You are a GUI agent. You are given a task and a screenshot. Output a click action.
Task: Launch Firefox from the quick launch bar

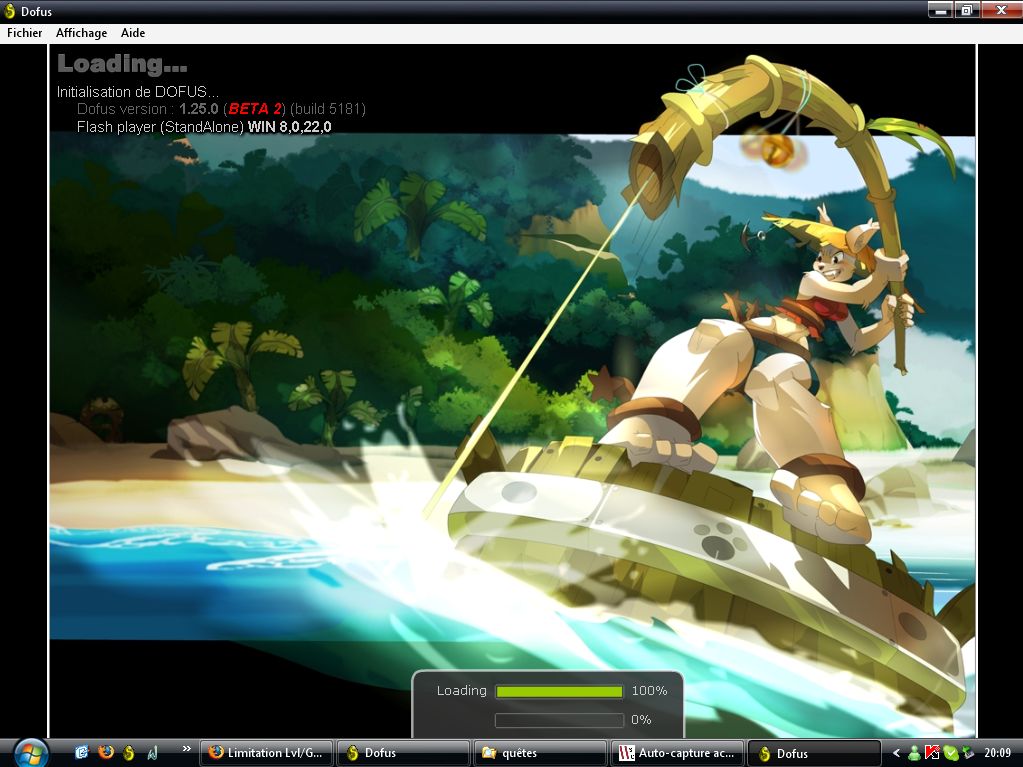point(106,752)
